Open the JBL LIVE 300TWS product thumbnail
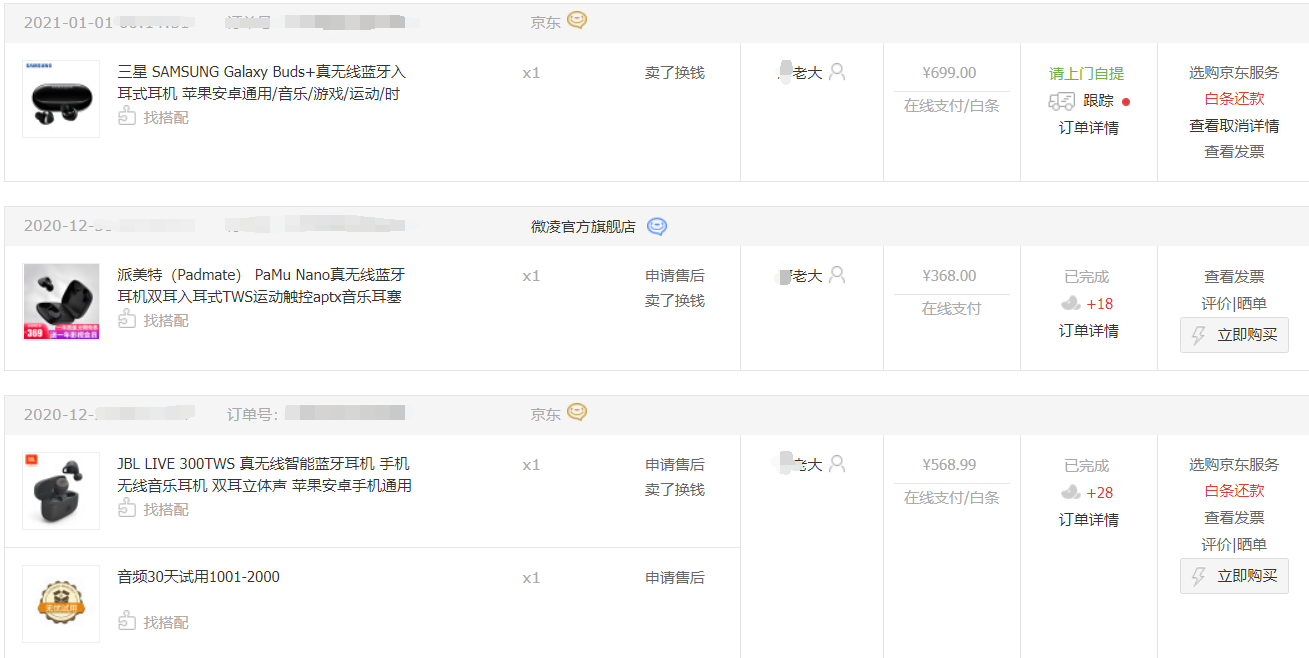This screenshot has width=1309, height=658. pyautogui.click(x=61, y=491)
